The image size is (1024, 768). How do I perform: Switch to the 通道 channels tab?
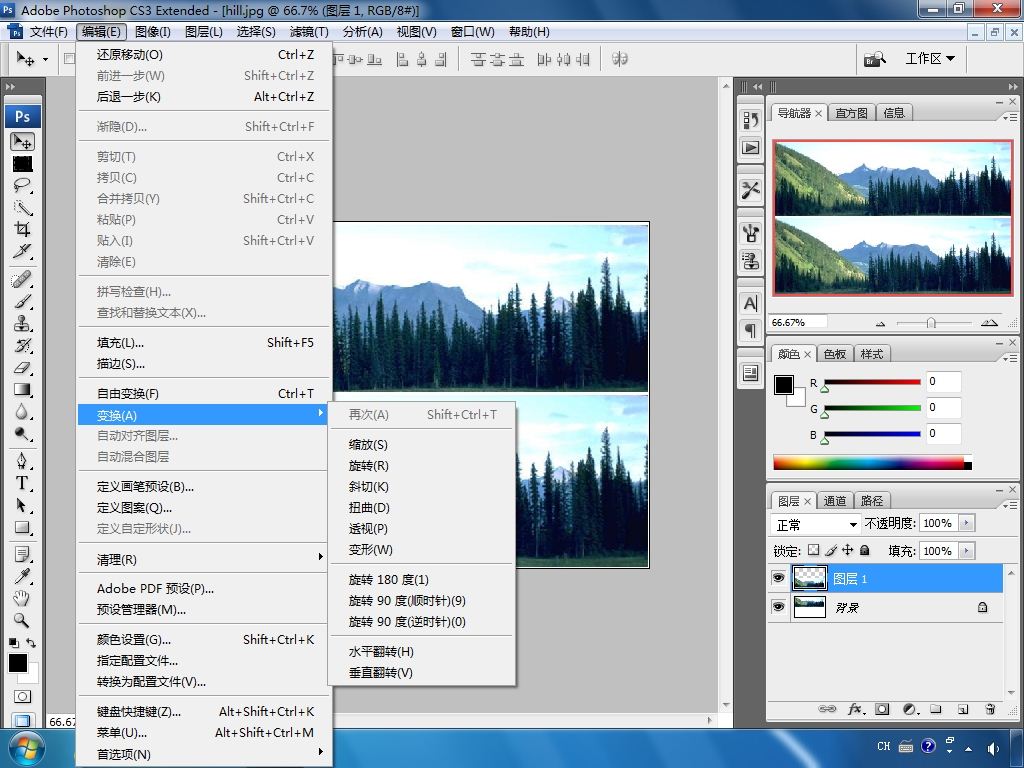click(x=835, y=501)
